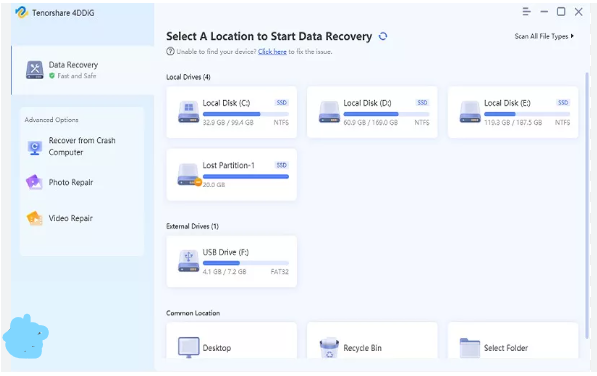Click the SSD badge on Lost Partition-1
The width and height of the screenshot is (597, 376).
(281, 165)
